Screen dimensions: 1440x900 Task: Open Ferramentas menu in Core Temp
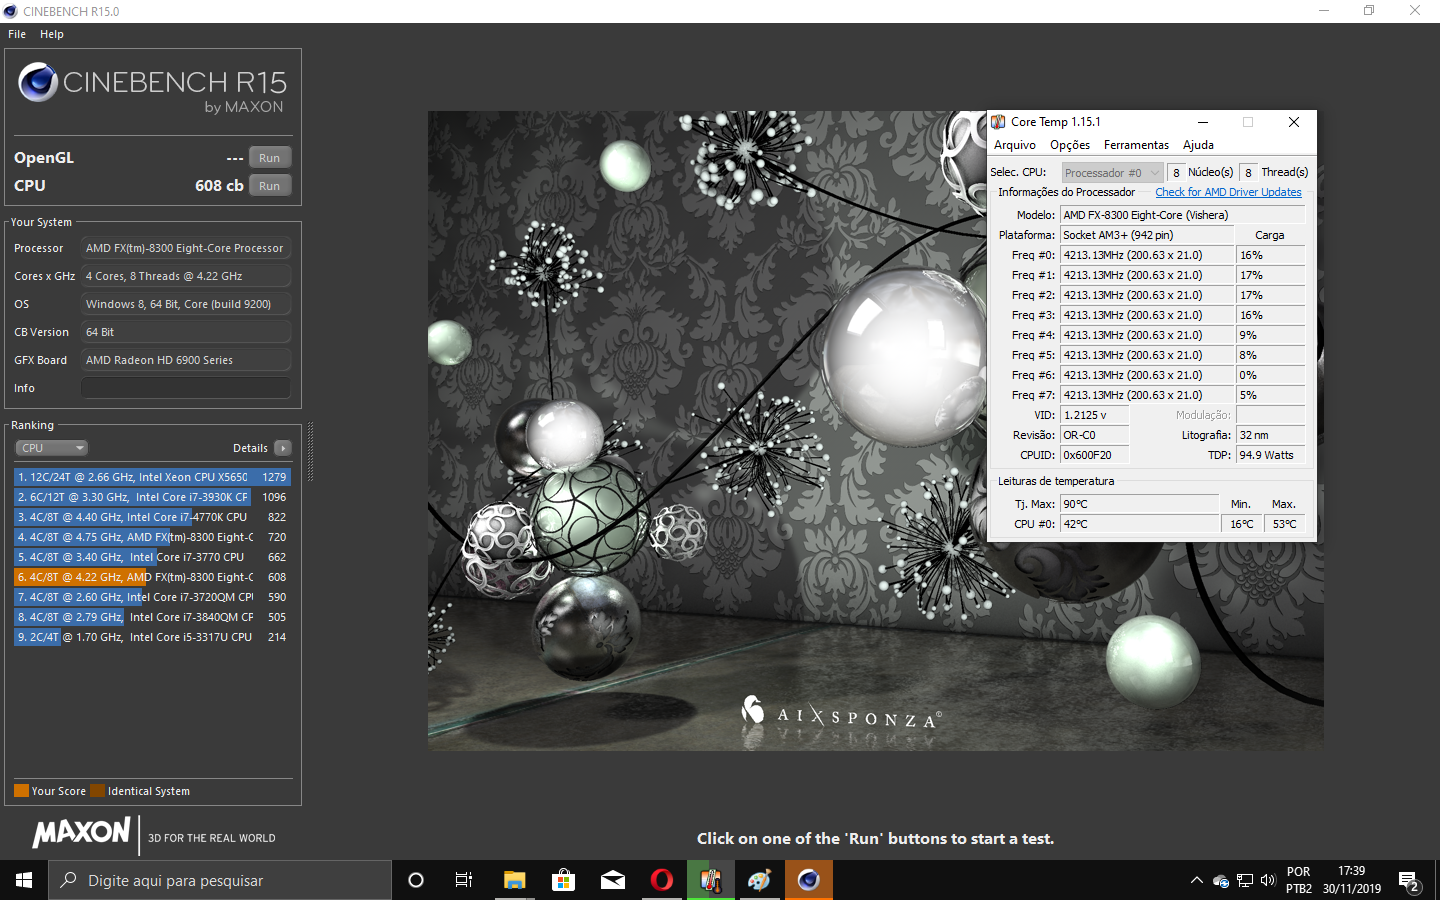tap(1136, 145)
